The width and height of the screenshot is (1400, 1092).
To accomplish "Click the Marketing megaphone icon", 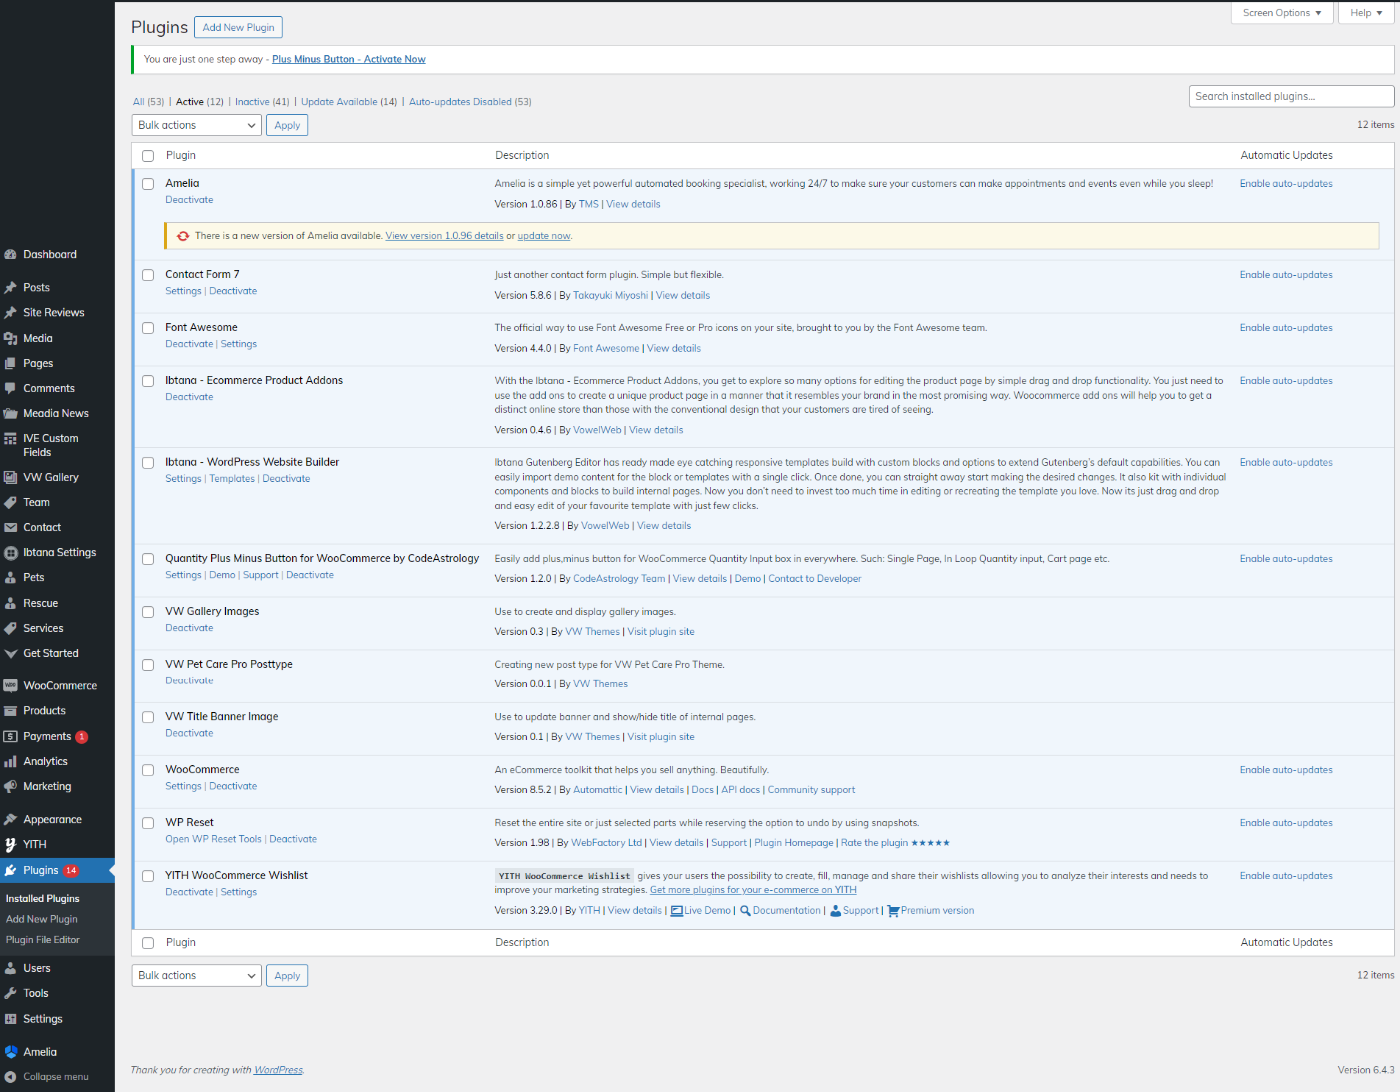I will [x=11, y=786].
